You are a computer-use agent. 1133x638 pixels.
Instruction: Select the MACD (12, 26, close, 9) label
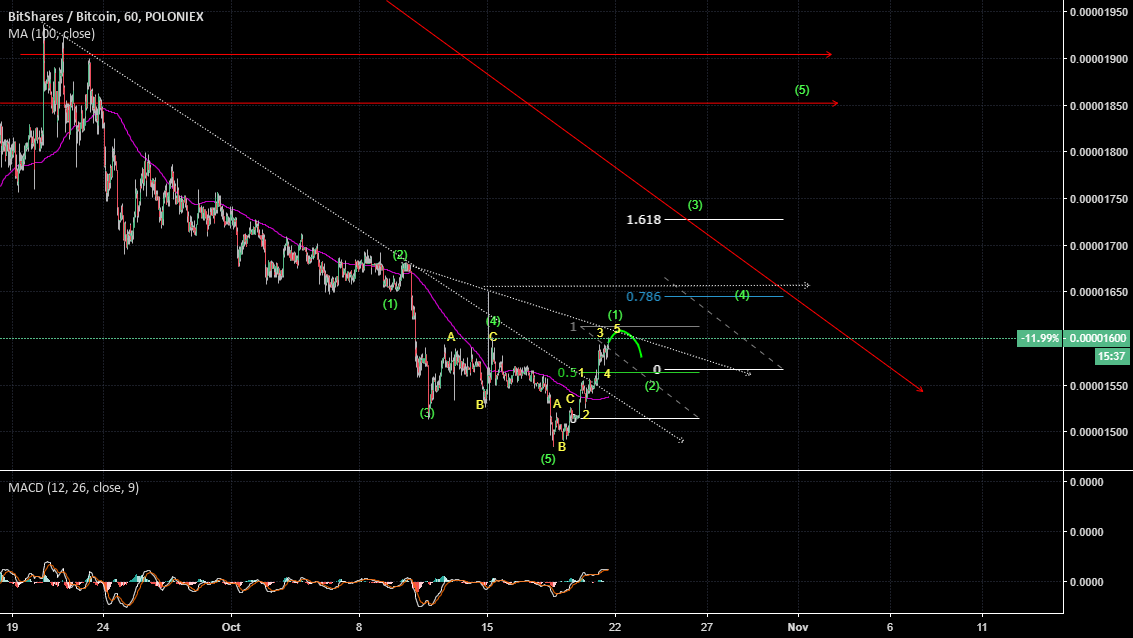click(x=74, y=488)
